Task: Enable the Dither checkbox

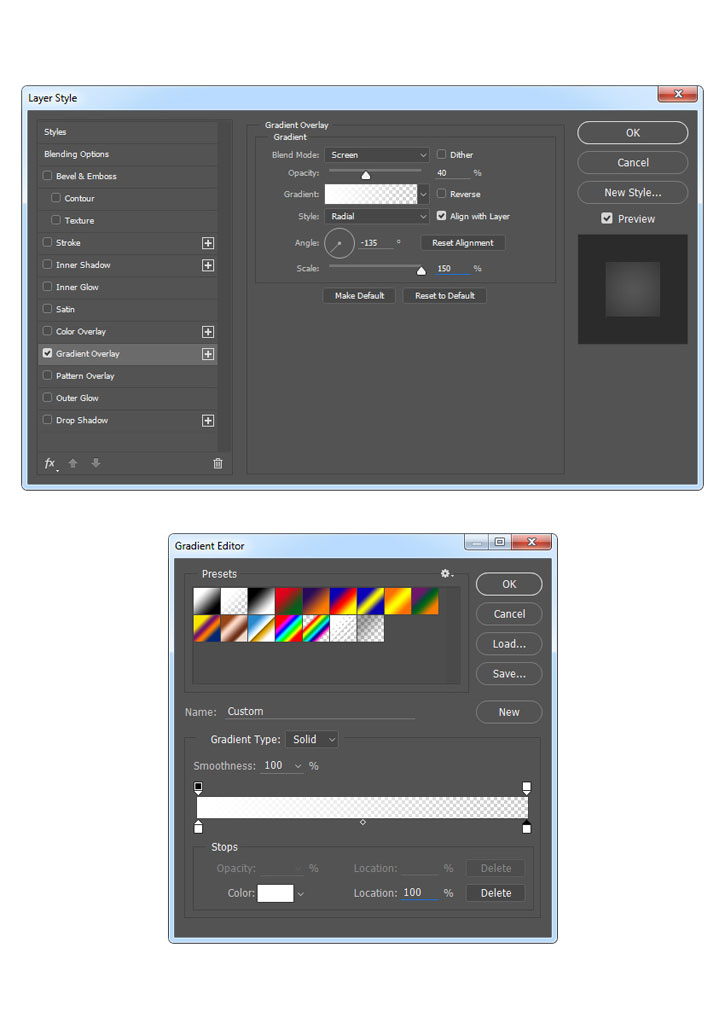Action: 442,154
